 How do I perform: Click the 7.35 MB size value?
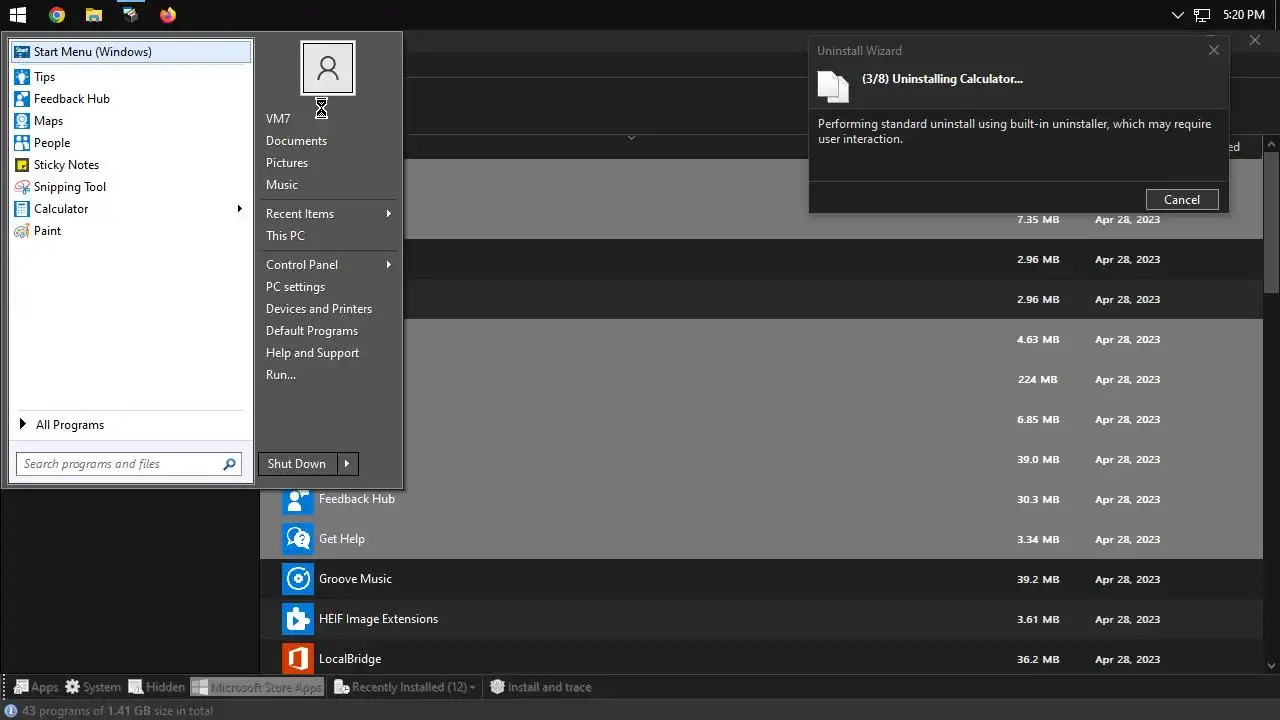point(1037,219)
